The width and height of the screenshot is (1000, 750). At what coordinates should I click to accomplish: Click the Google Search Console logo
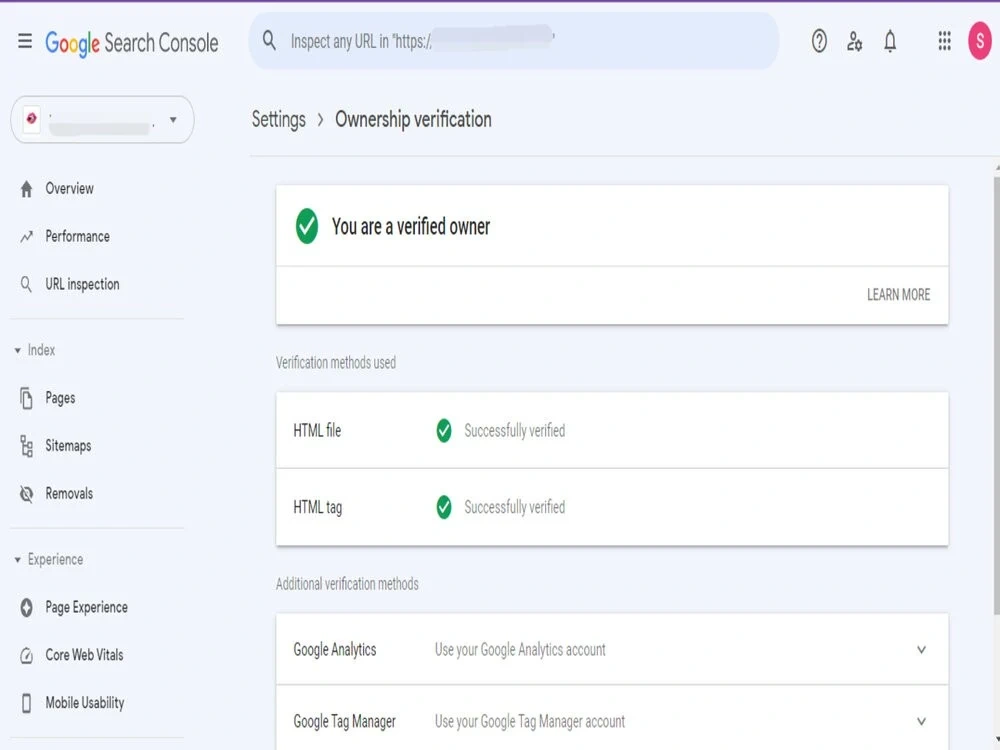131,43
